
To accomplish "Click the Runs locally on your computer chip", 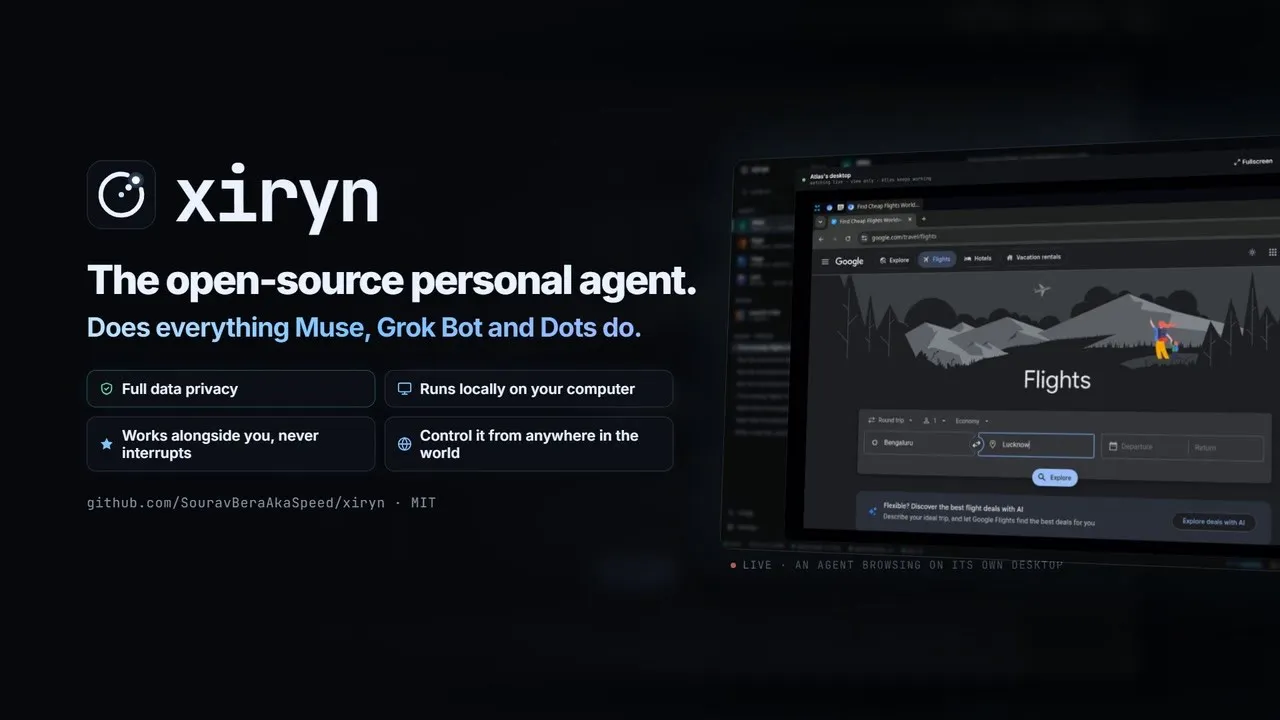I will tap(529, 389).
